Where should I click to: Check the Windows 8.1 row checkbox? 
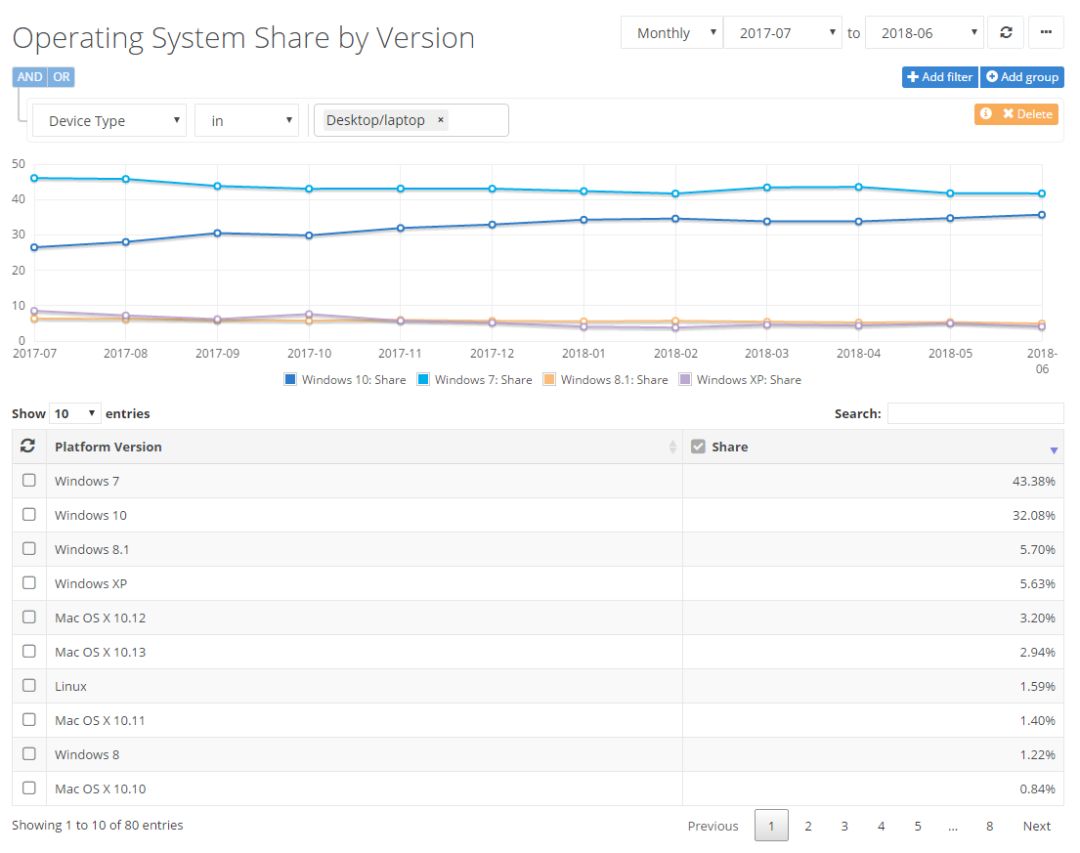(29, 548)
